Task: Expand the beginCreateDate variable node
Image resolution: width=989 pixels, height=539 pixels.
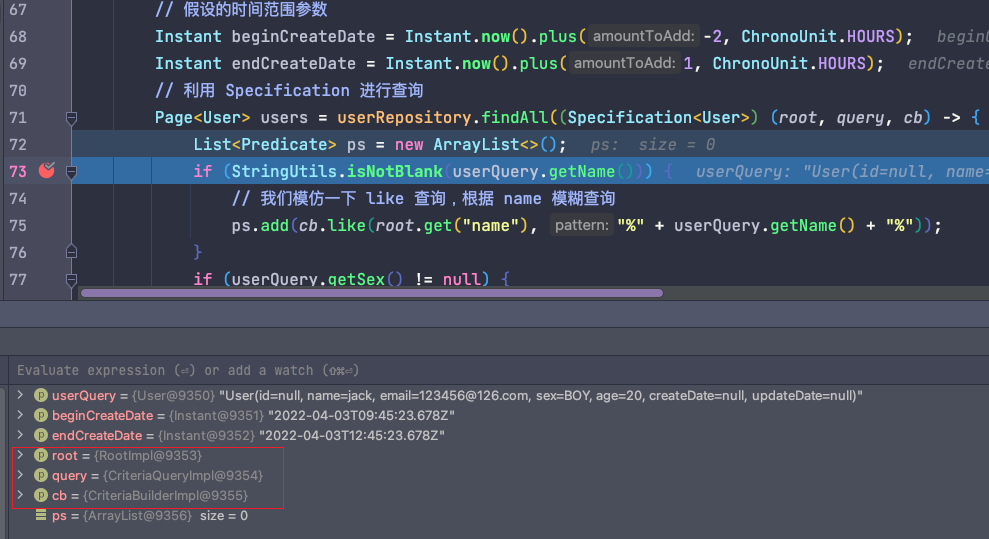Action: (20, 415)
